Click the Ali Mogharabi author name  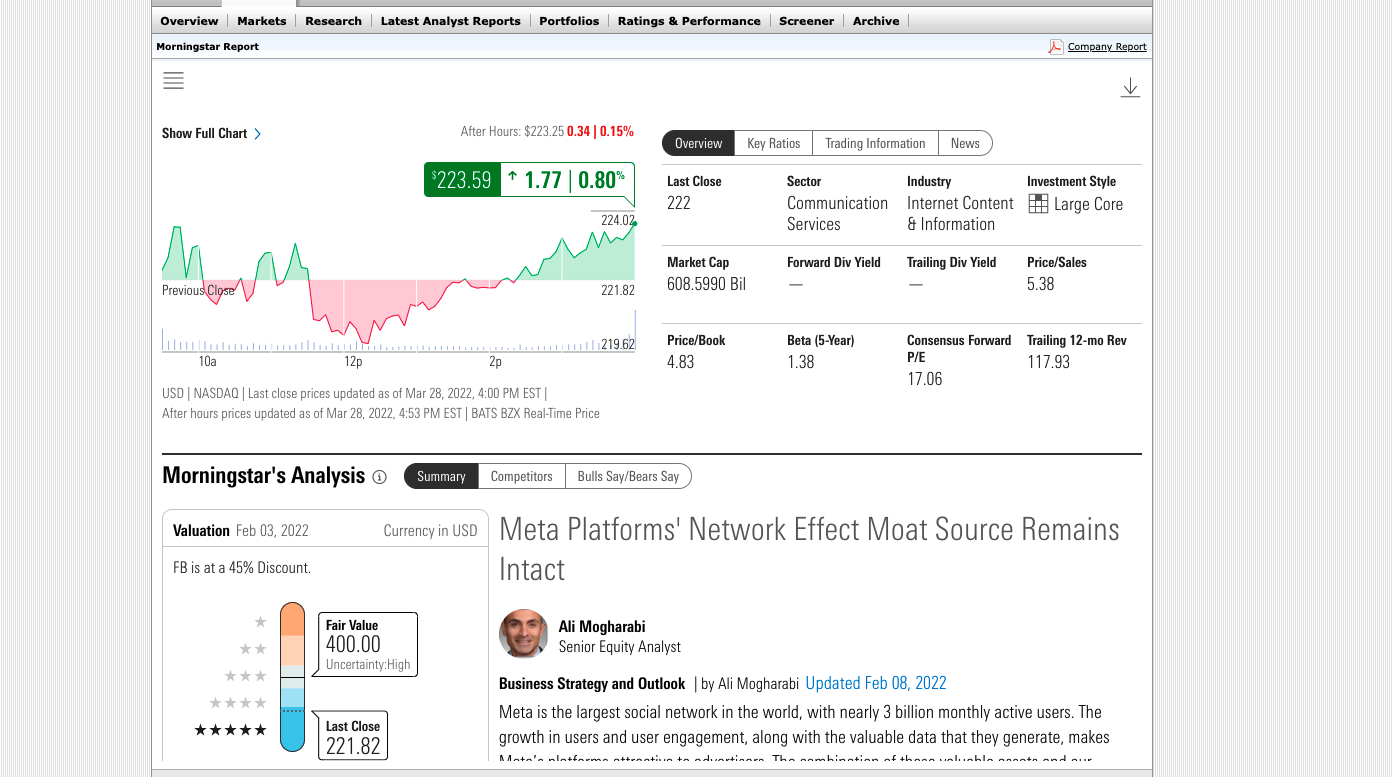point(602,627)
